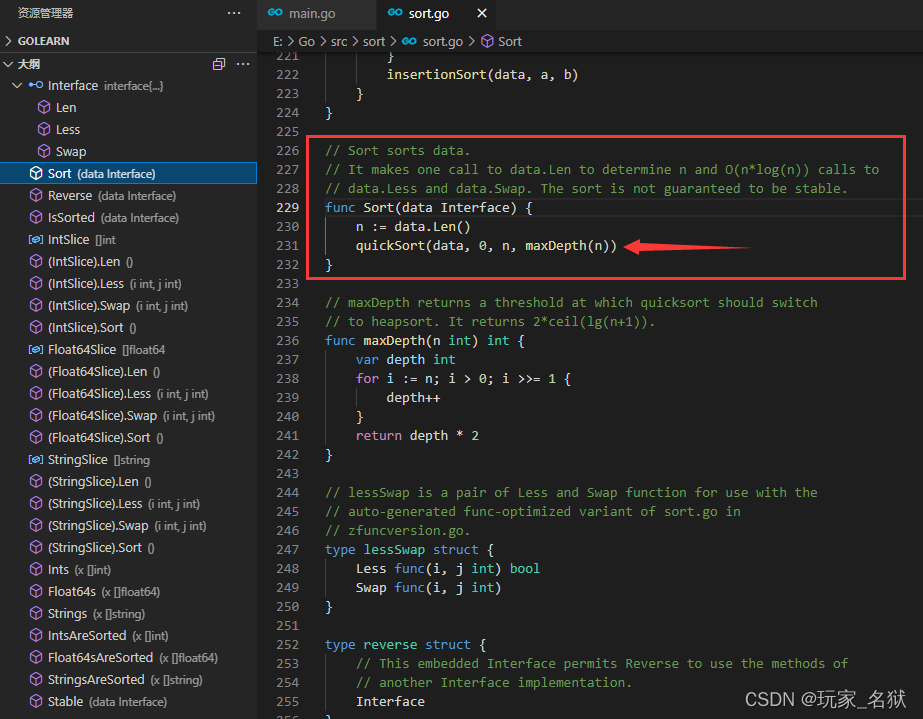923x719 pixels.
Task: Open the sort.go breadcrumb item
Action: point(442,41)
